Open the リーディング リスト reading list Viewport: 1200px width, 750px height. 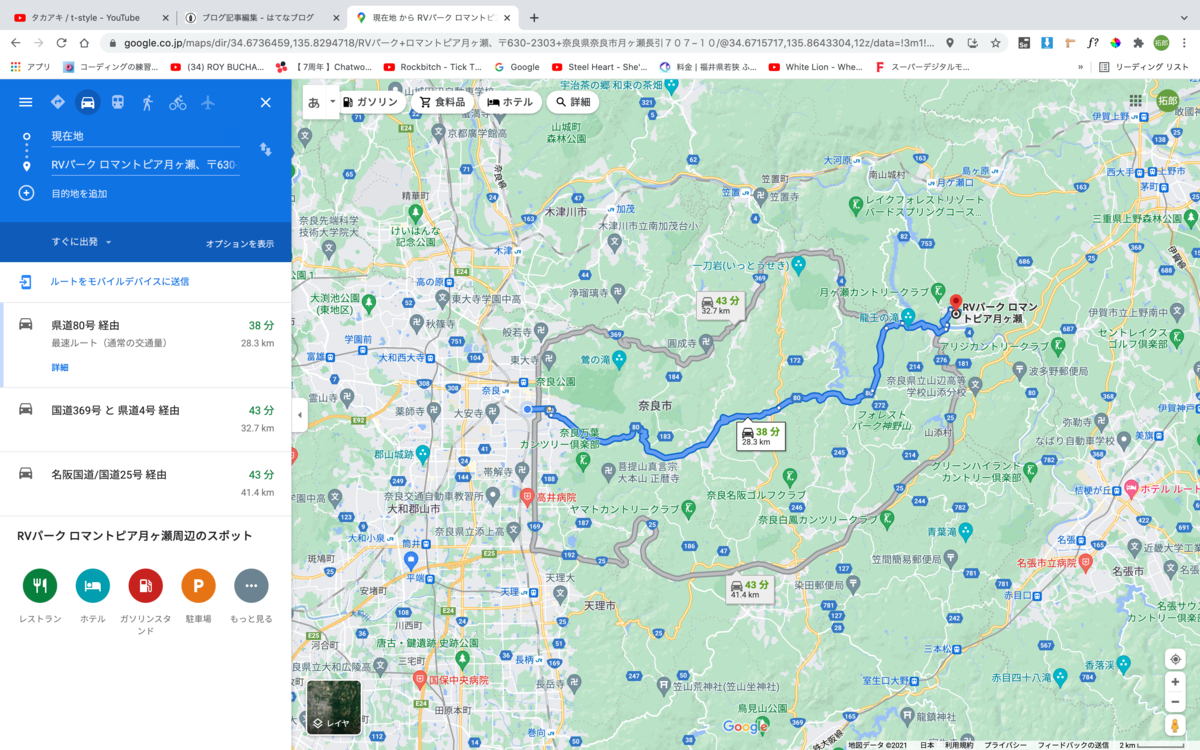[x=1144, y=67]
